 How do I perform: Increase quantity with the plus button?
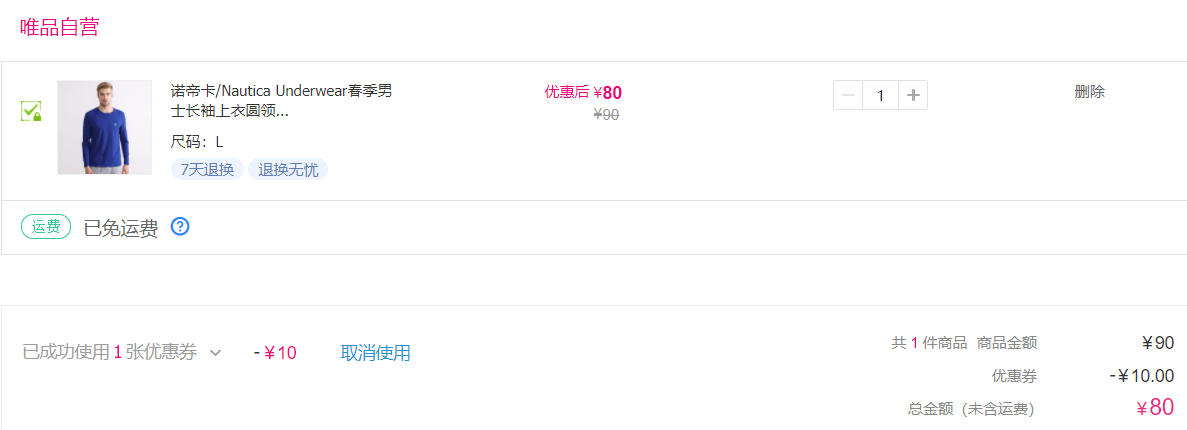point(913,95)
